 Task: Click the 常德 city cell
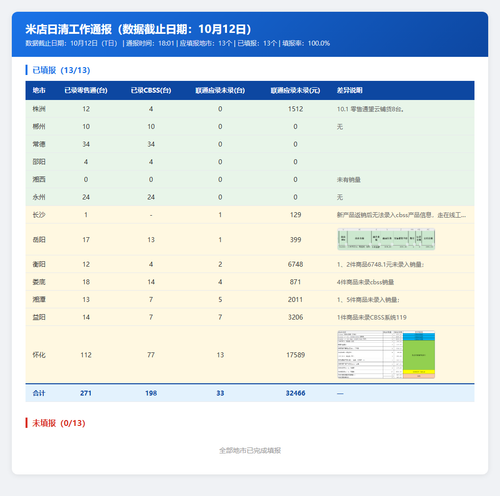[39, 144]
